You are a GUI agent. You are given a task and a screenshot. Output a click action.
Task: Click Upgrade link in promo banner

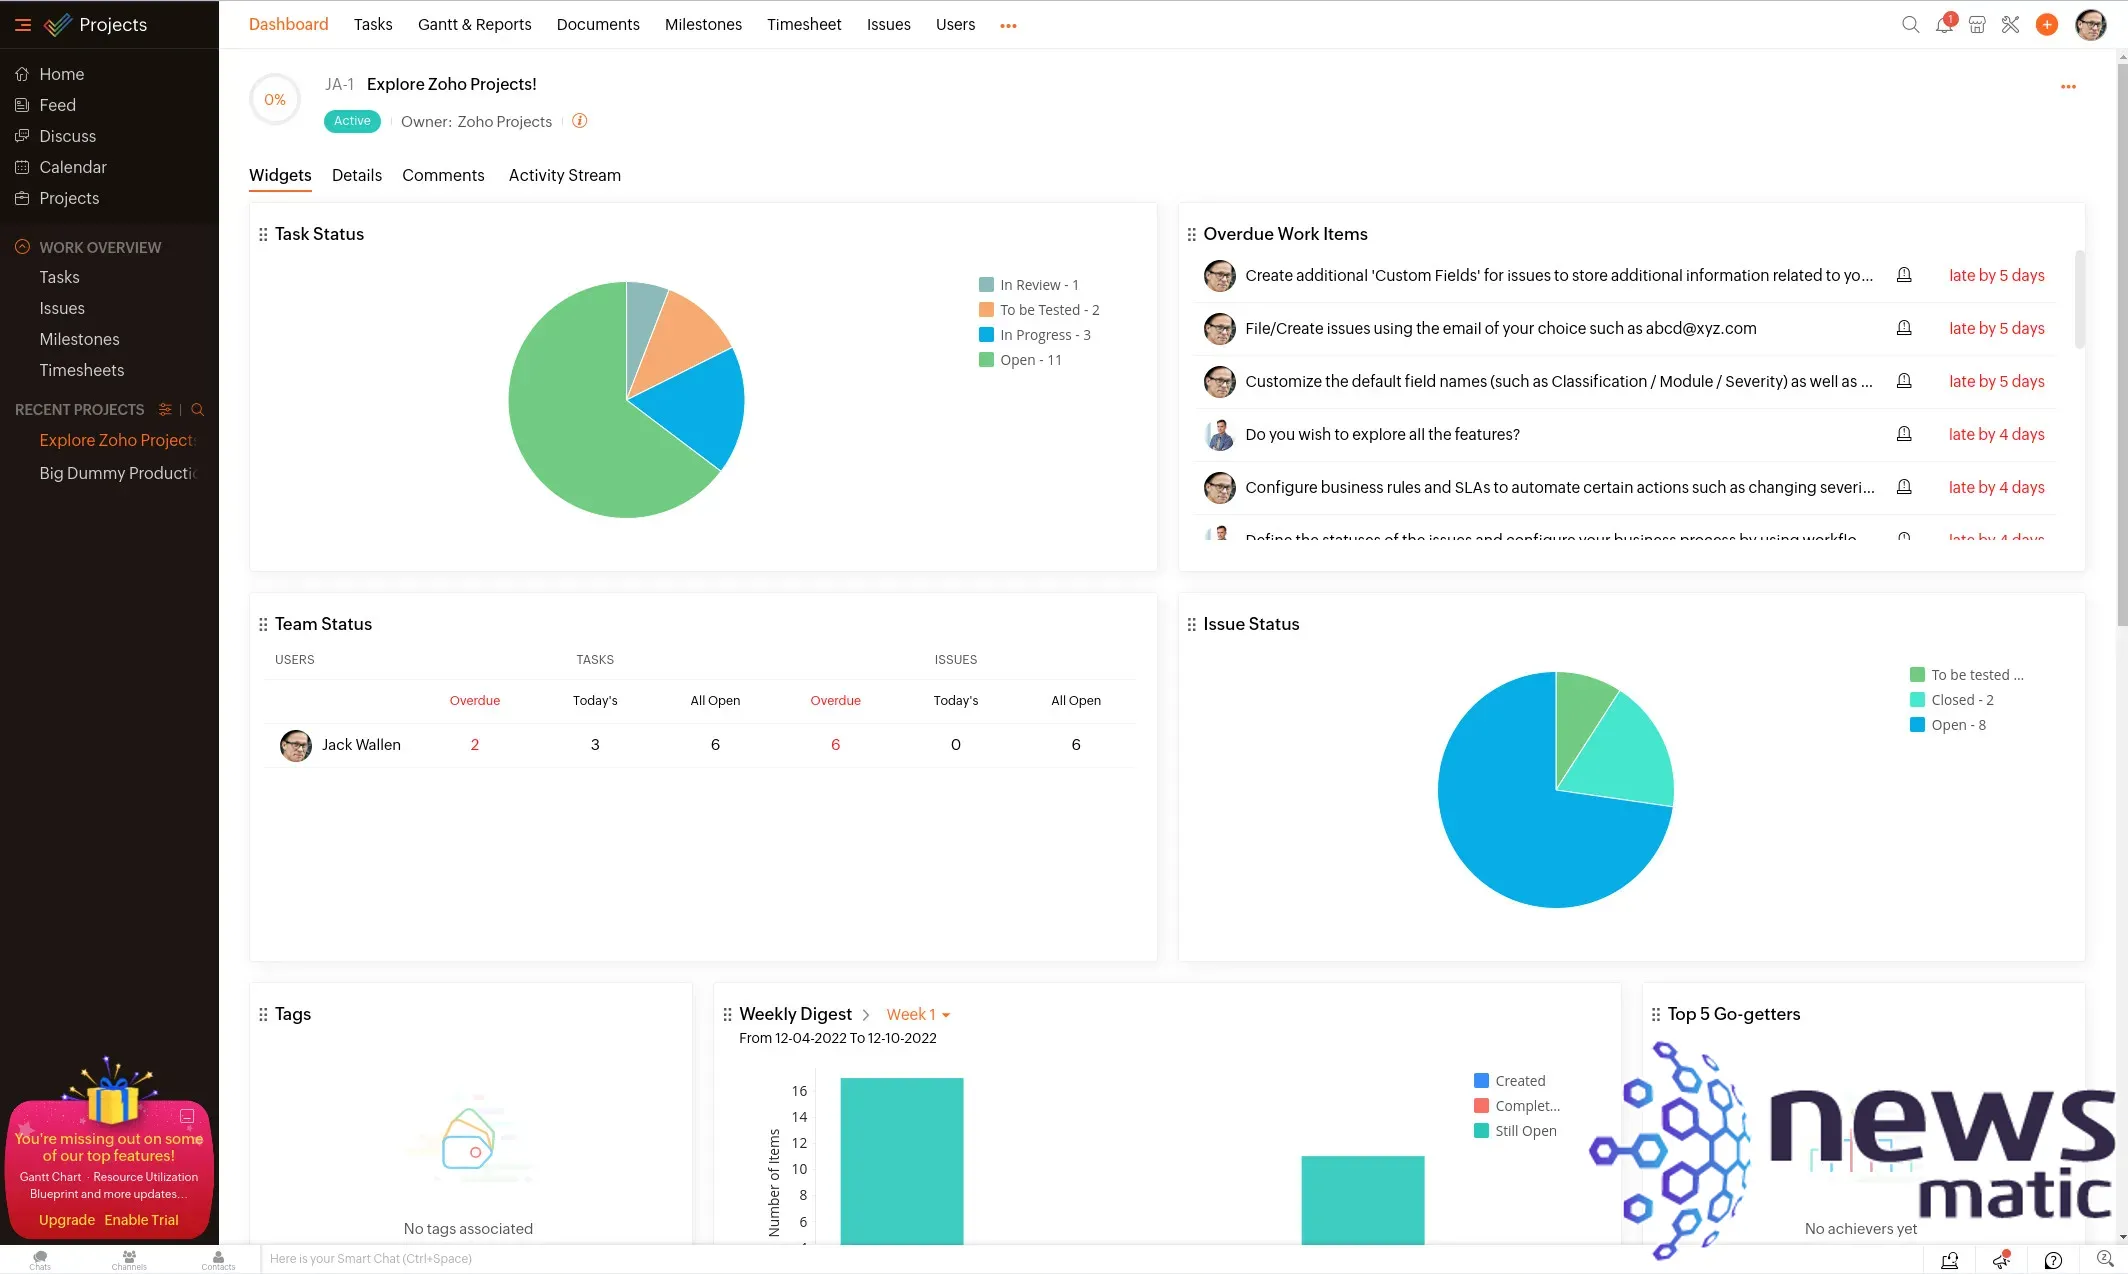pos(67,1220)
